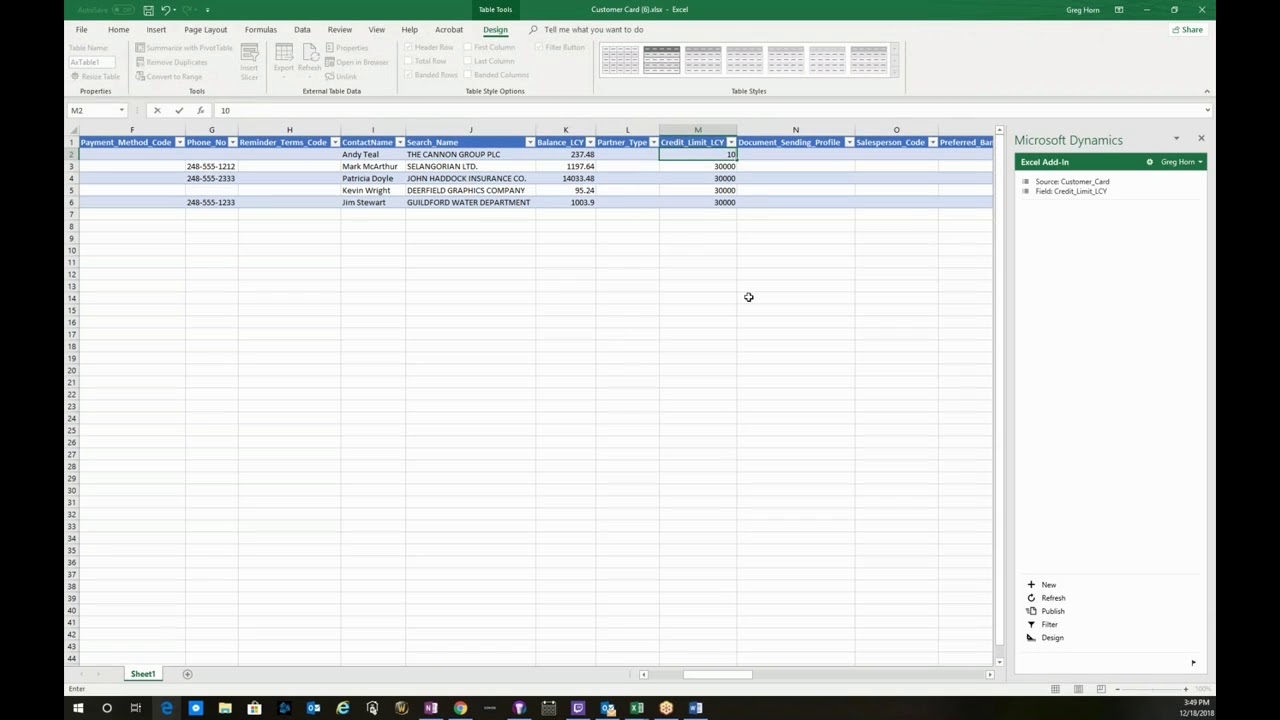
Task: Click Open in Browser
Action: [357, 62]
